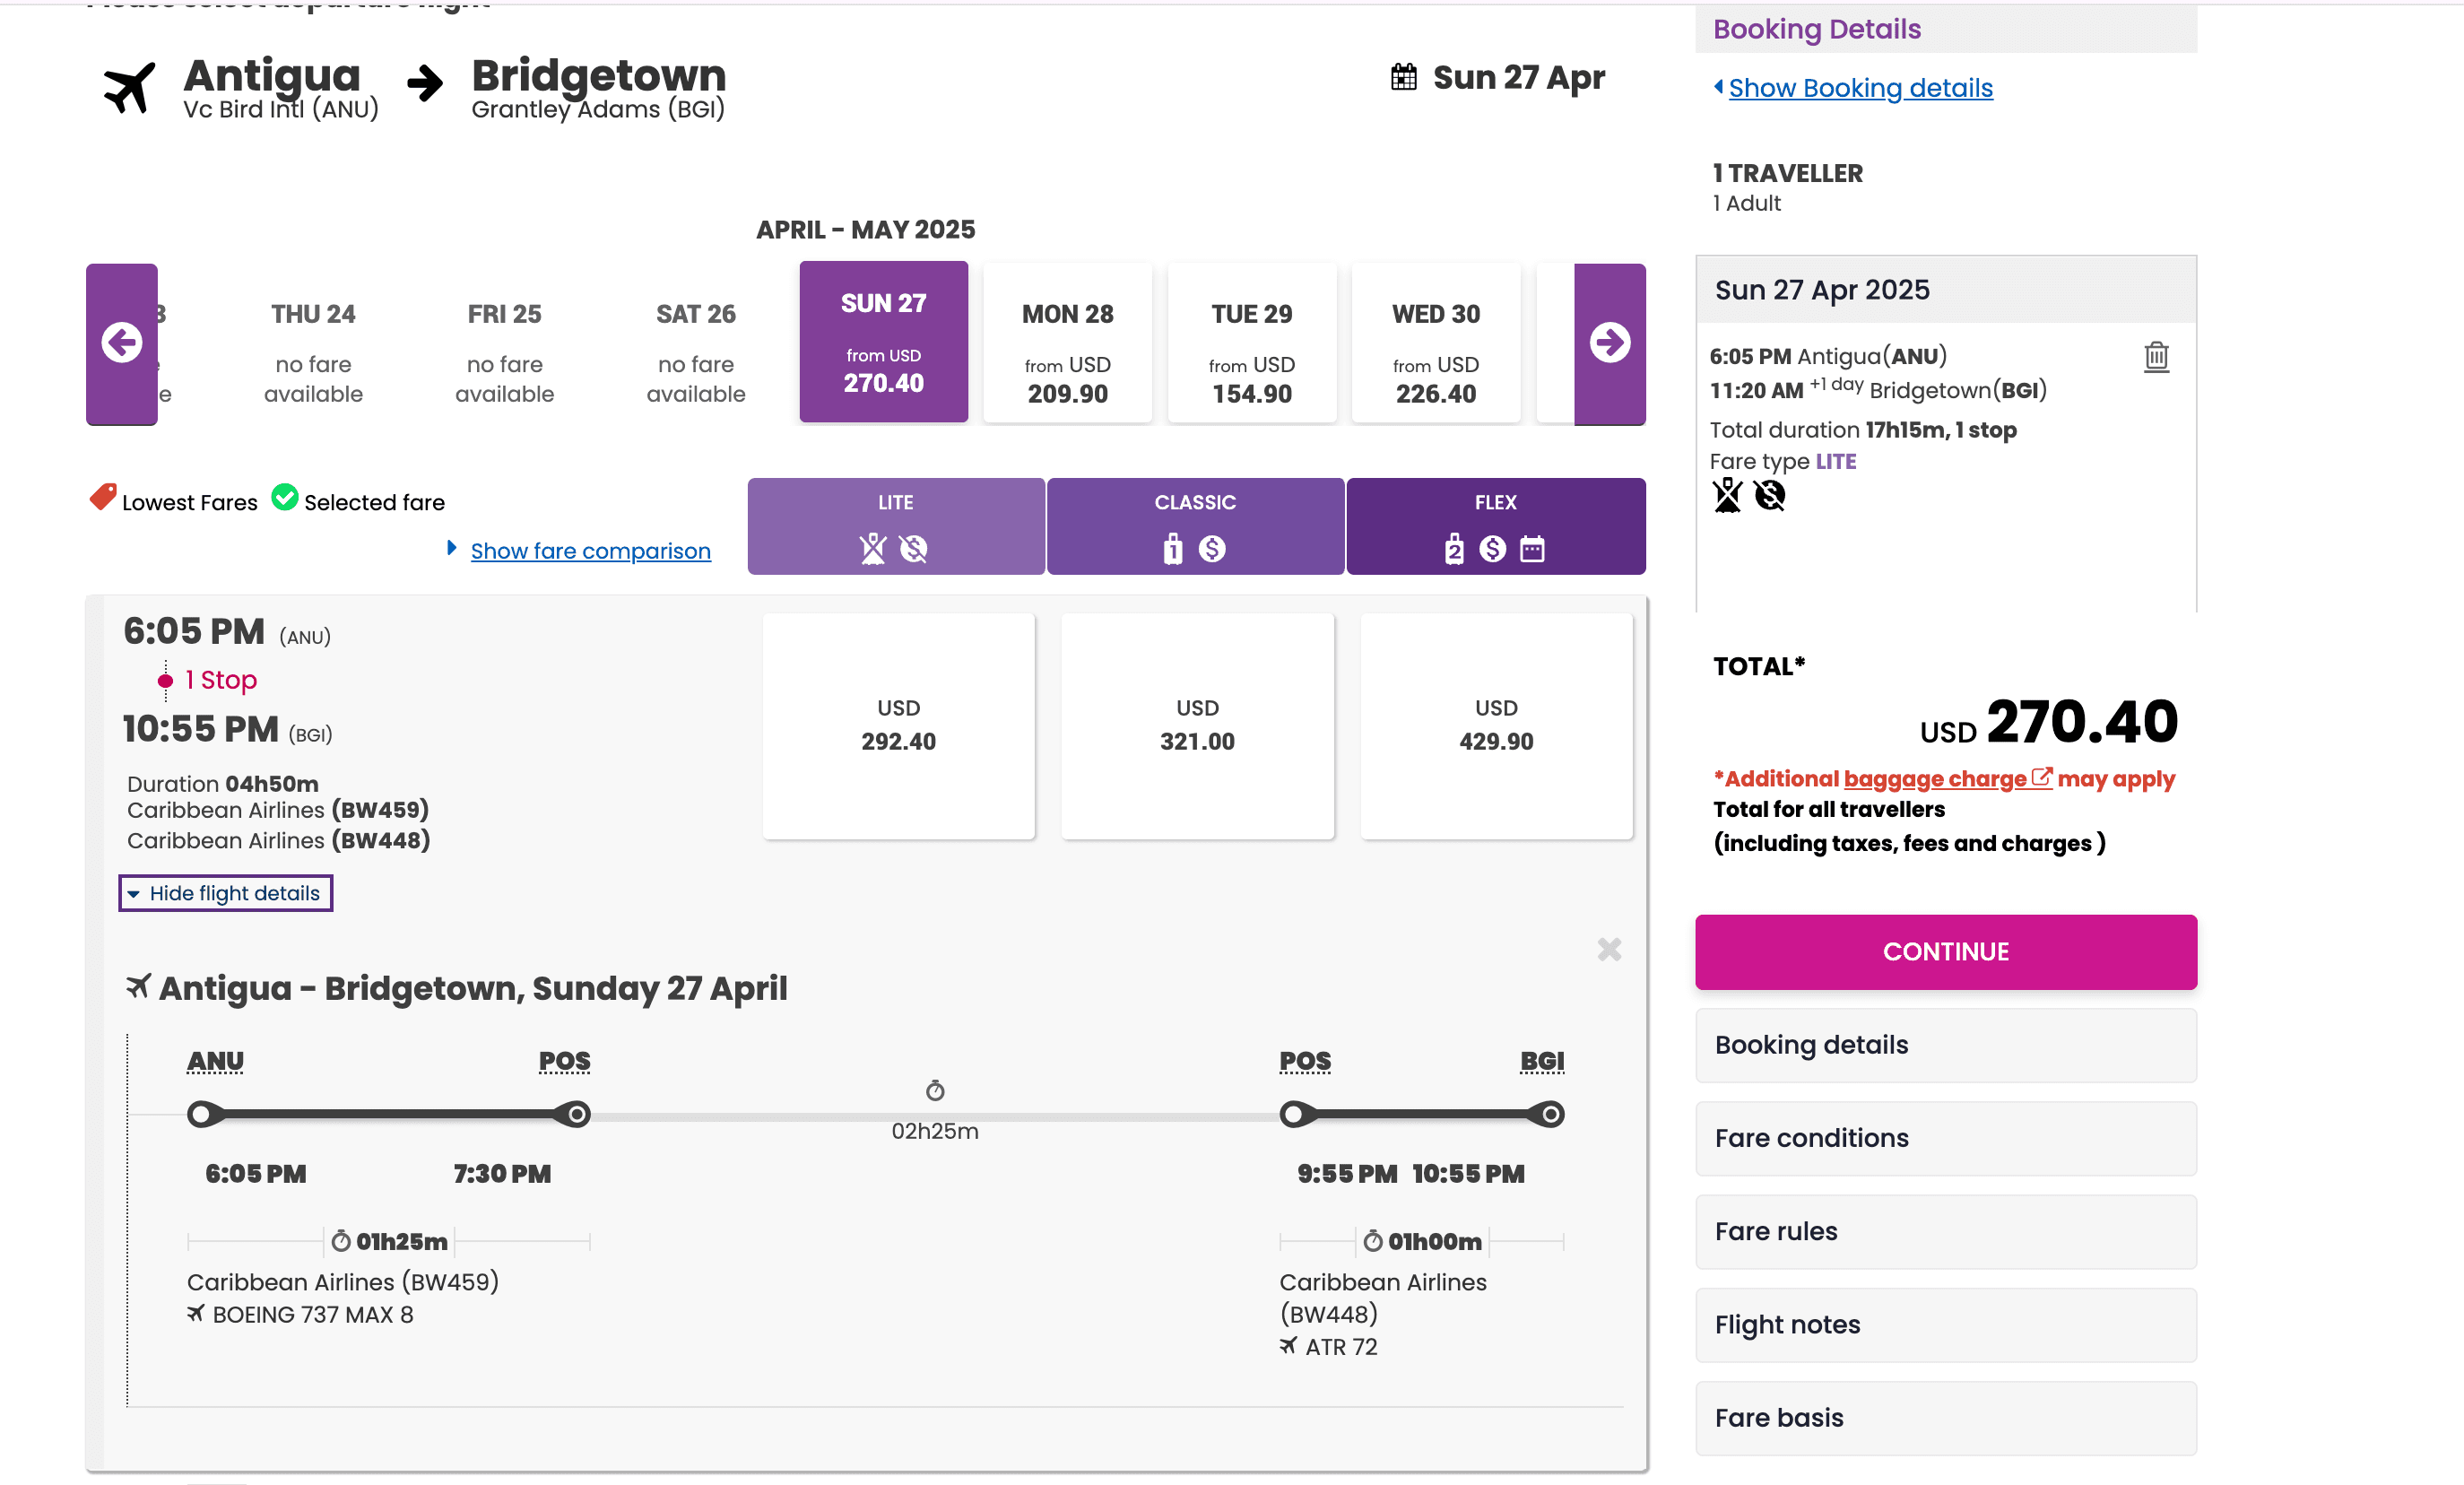The image size is (2464, 1485).
Task: Switch to MON 28 date tab
Action: click(1067, 343)
